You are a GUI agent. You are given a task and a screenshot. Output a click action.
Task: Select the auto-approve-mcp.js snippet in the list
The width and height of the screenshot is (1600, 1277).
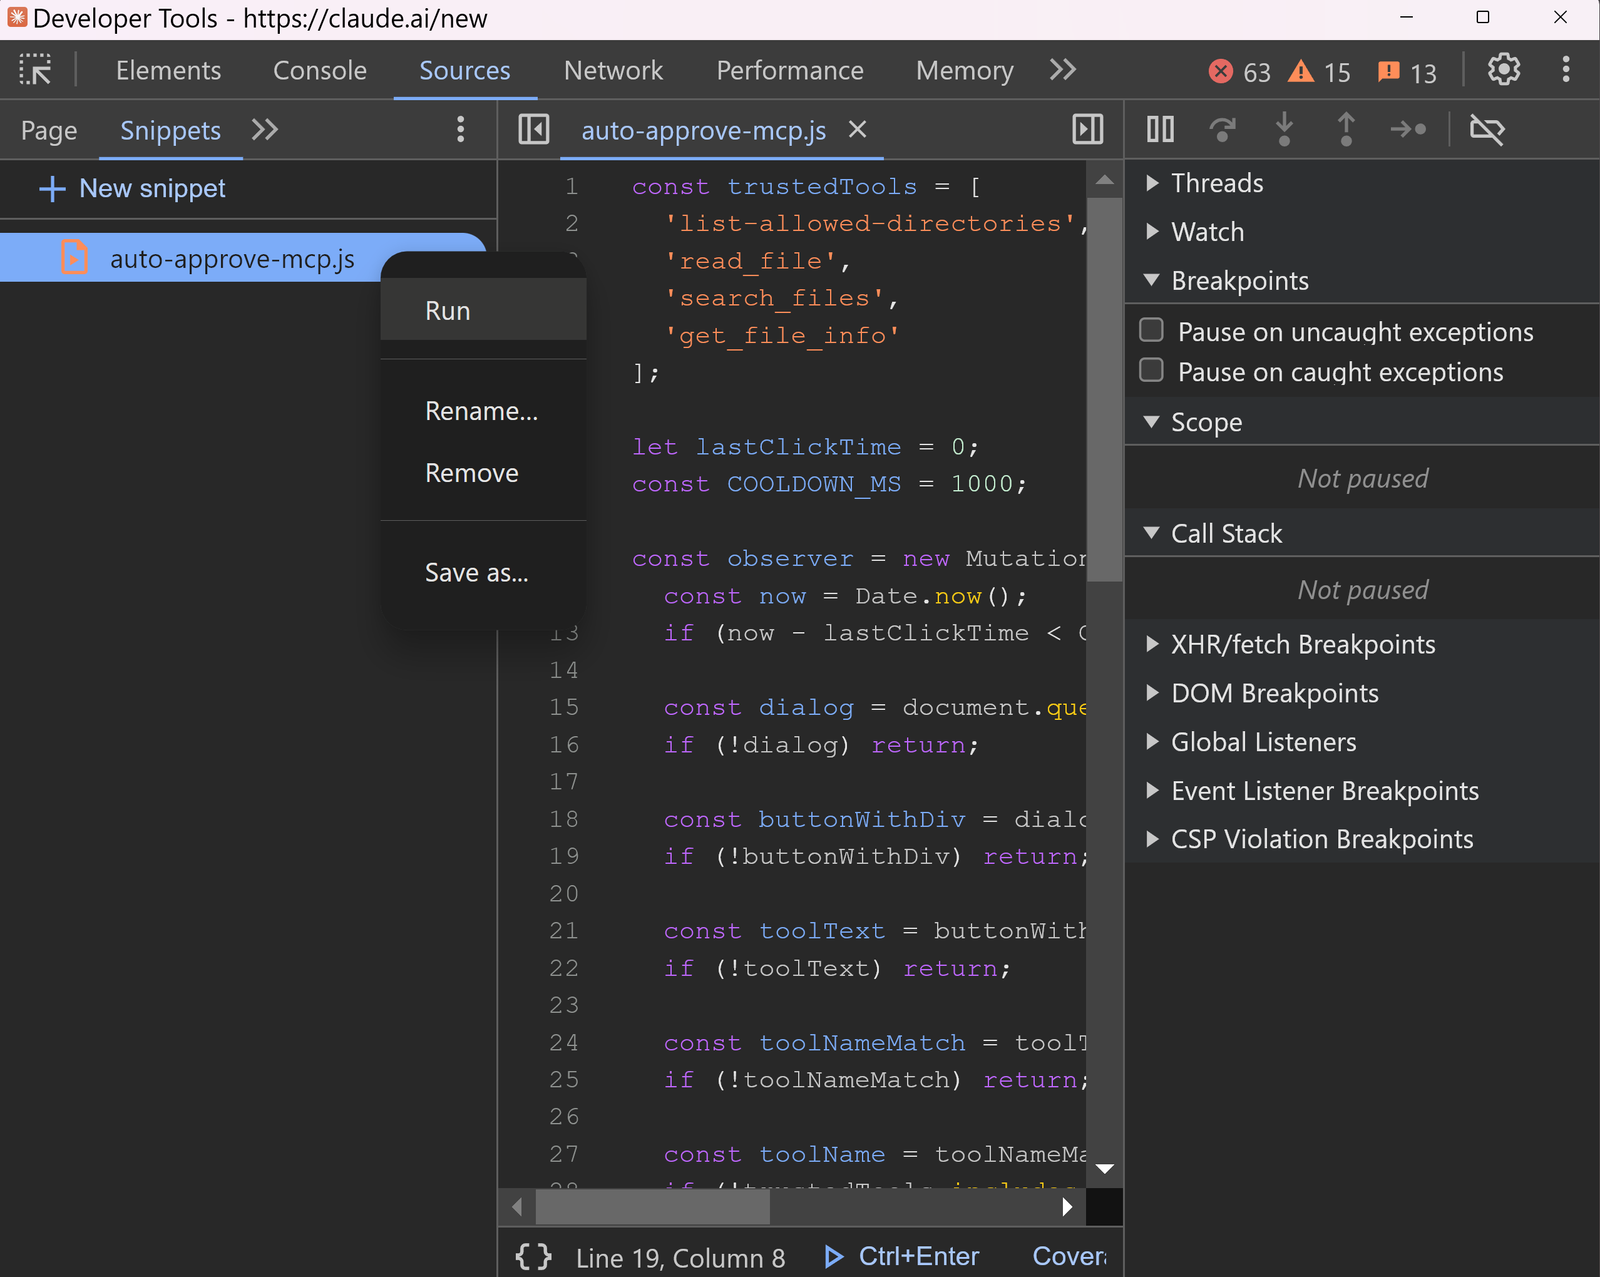tap(243, 258)
